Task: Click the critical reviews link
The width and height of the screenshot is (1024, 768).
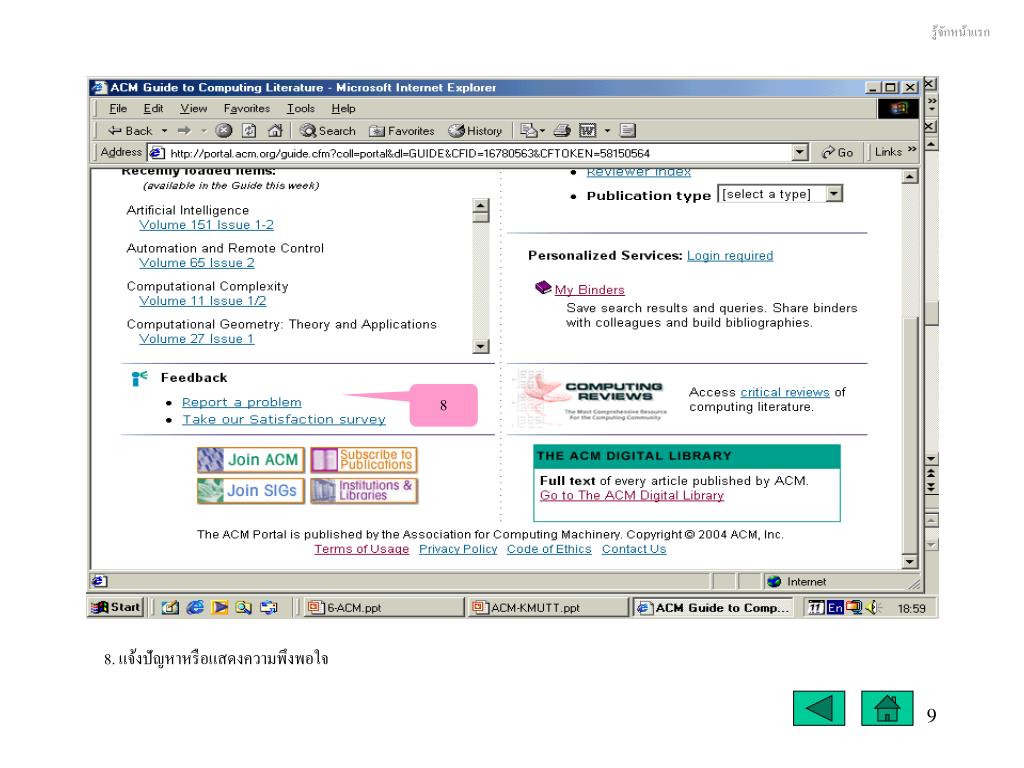Action: pyautogui.click(x=784, y=392)
